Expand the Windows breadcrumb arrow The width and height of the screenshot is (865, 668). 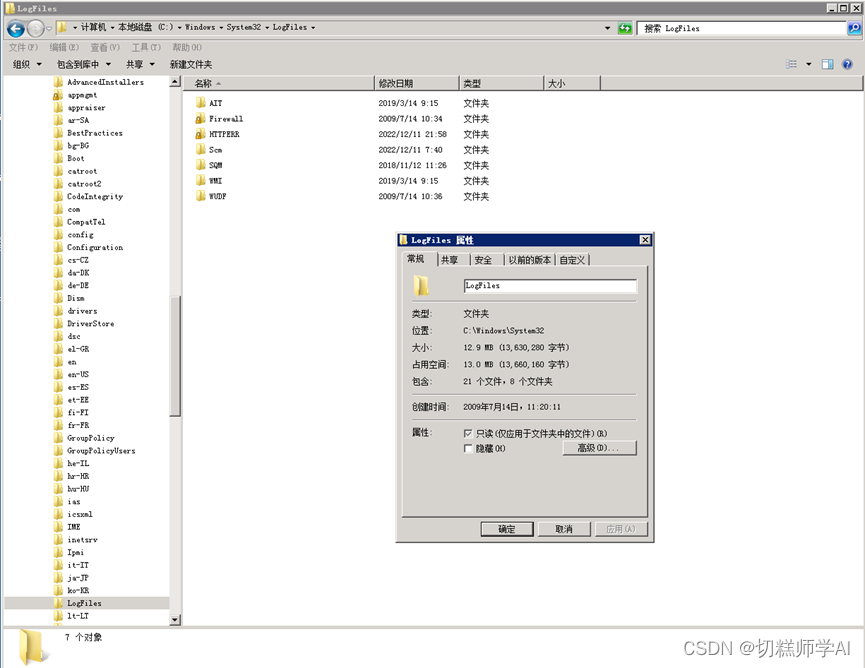point(221,27)
